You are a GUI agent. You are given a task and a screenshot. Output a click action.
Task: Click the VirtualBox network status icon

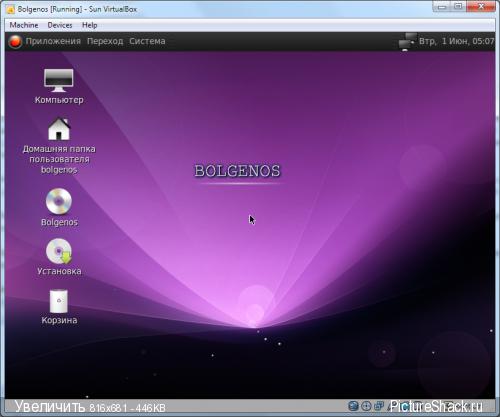379,406
